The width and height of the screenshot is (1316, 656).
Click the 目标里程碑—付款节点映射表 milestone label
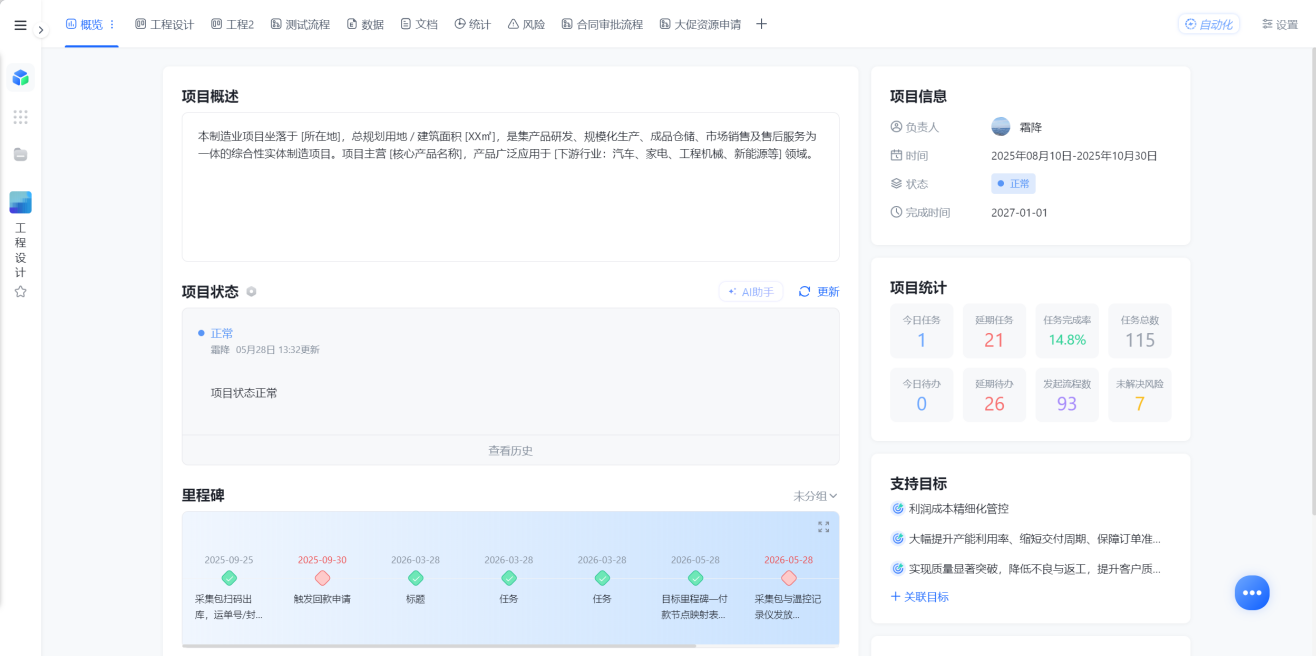click(x=695, y=606)
